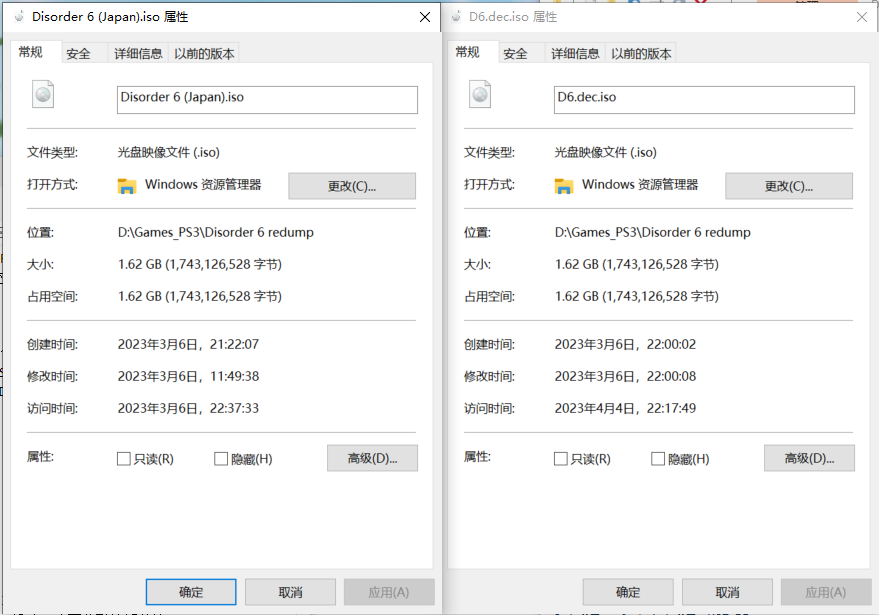Click 应用(A) button in D6.dec.iso window
The height and width of the screenshot is (615, 879).
[826, 592]
